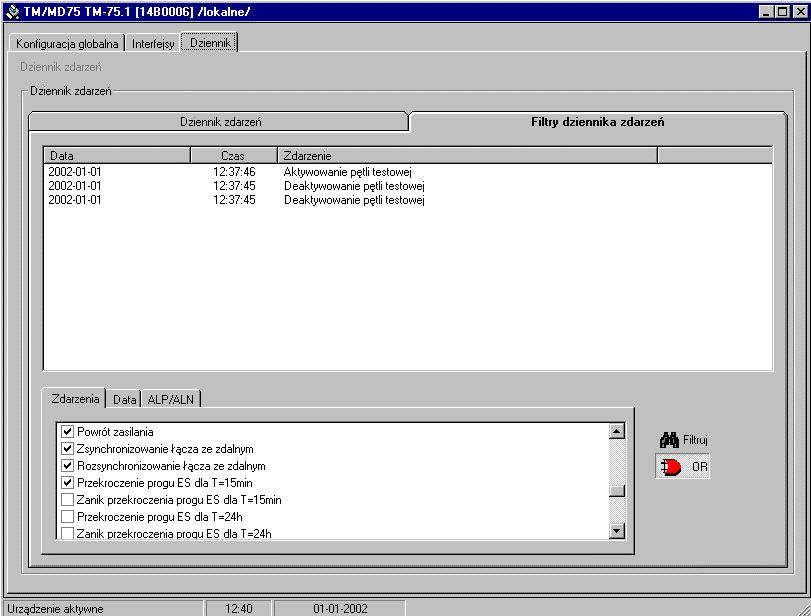
Task: Select the Dziennik tab
Action: [209, 42]
